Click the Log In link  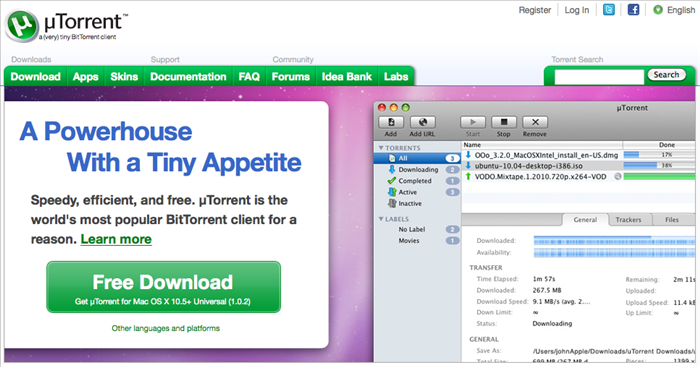577,10
